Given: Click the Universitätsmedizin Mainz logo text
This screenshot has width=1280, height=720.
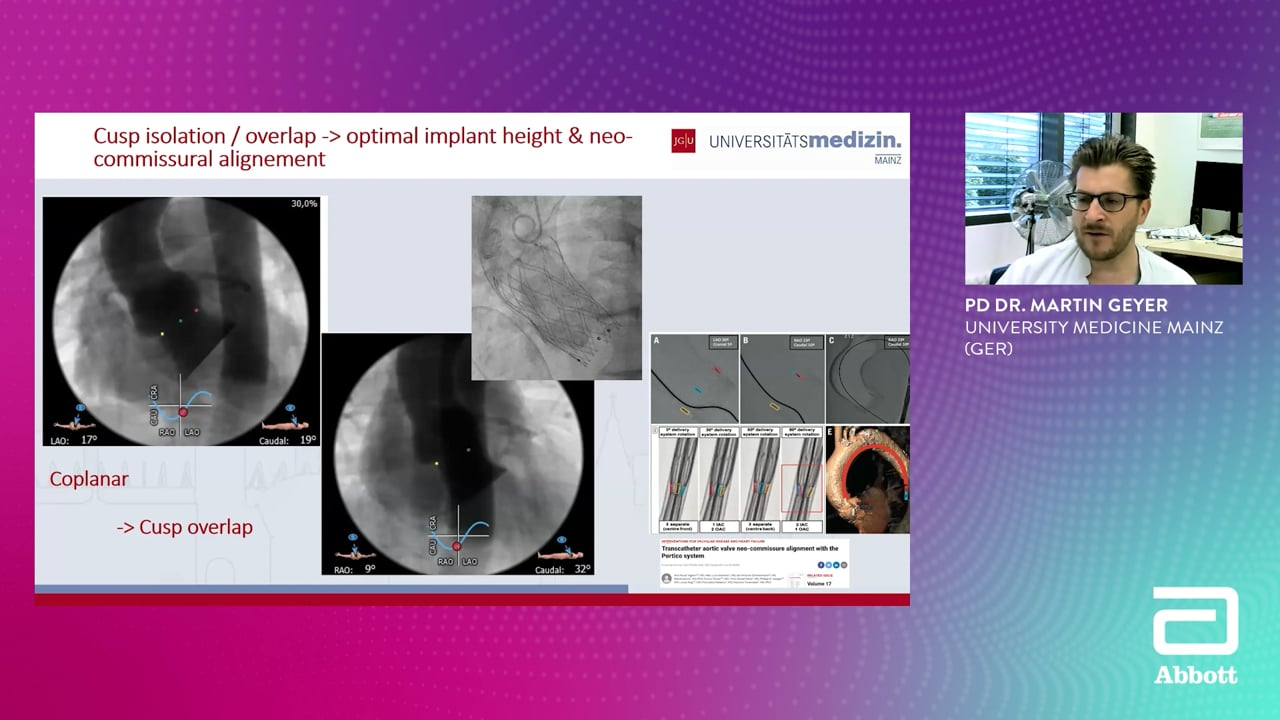Looking at the screenshot, I should coord(804,142).
